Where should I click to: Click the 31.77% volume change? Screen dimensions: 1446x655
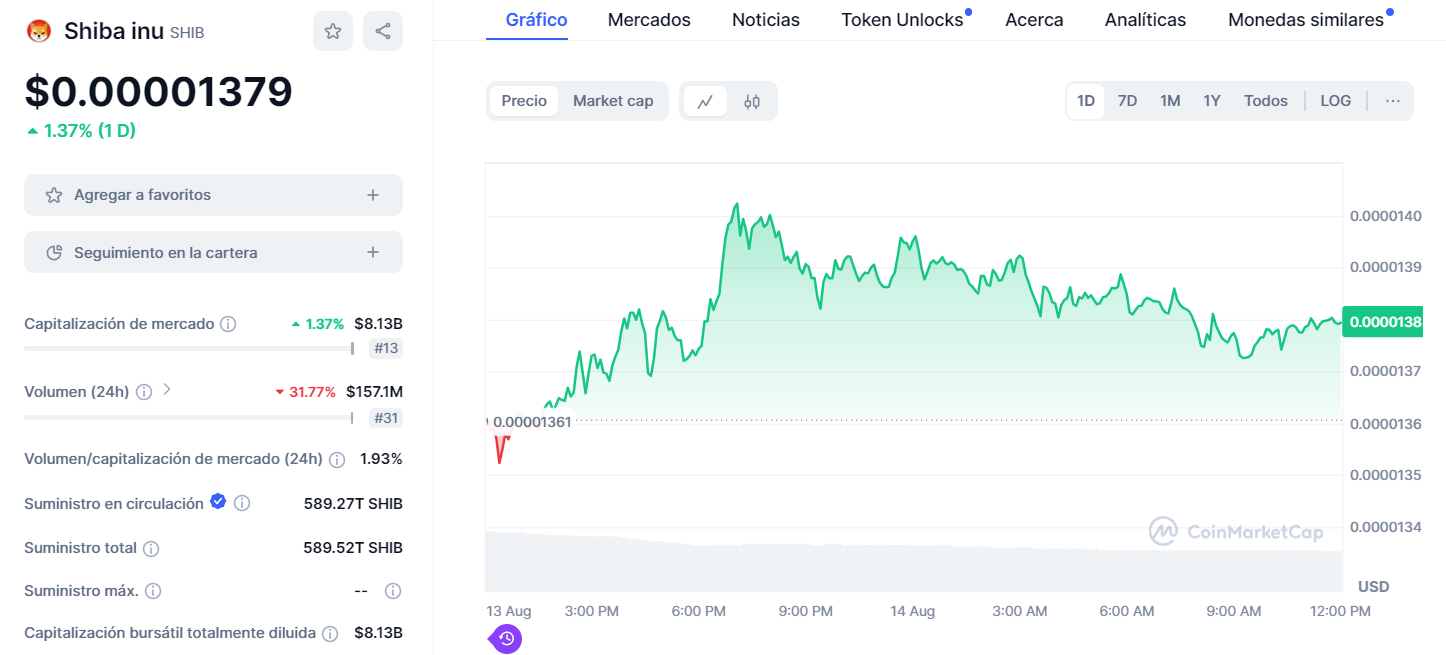coord(305,392)
